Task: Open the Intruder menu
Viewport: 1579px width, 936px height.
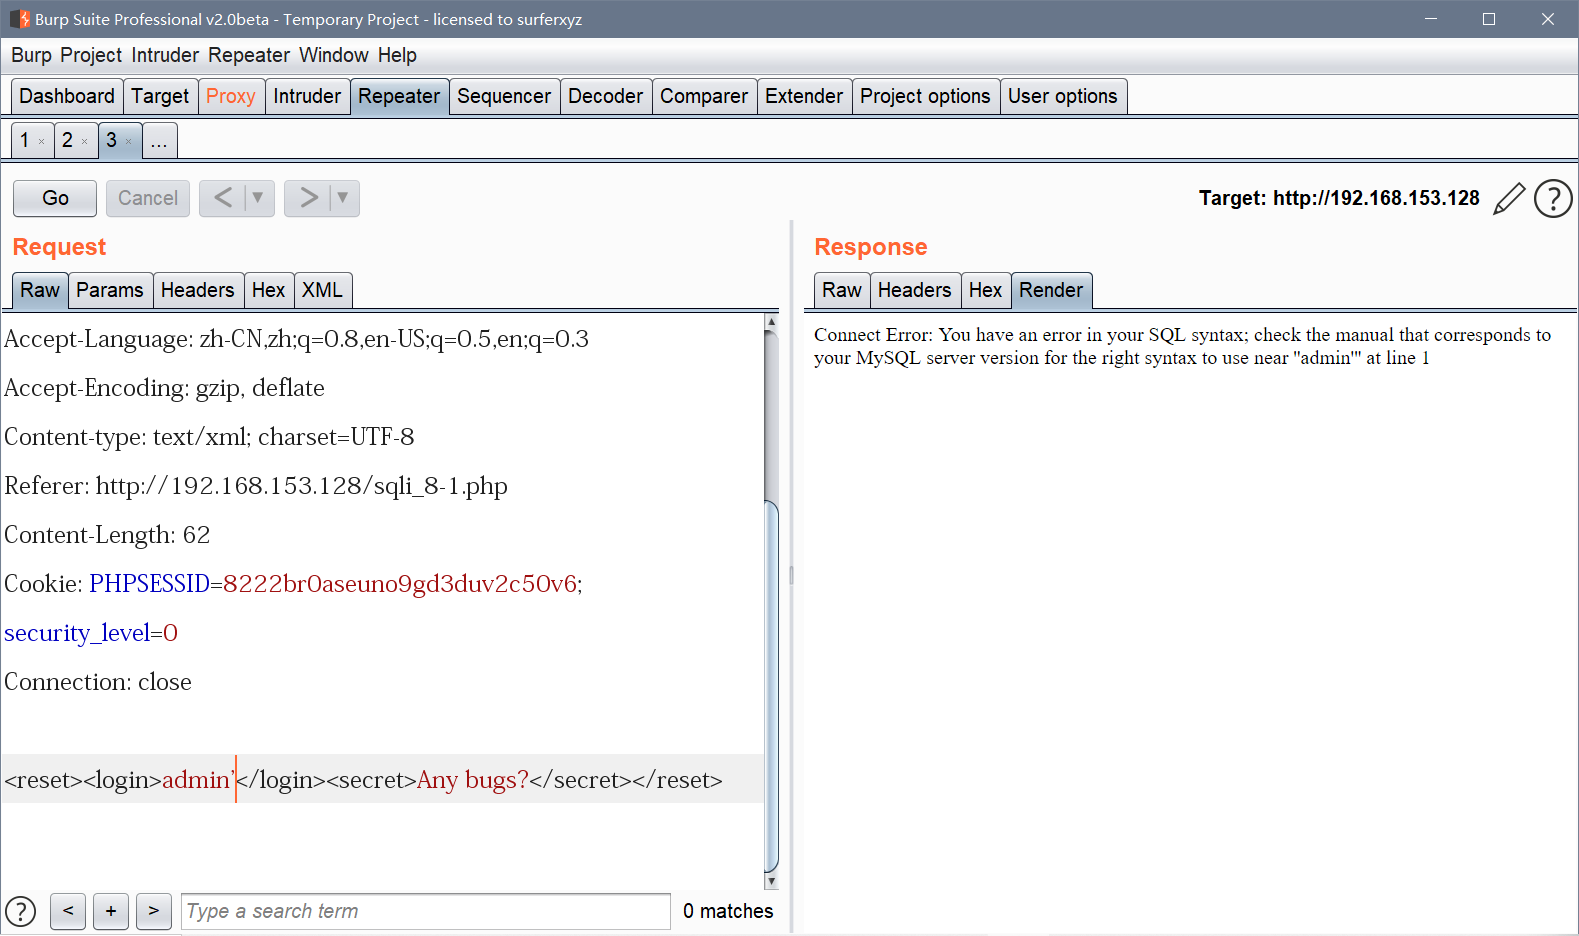Action: pyautogui.click(x=165, y=55)
